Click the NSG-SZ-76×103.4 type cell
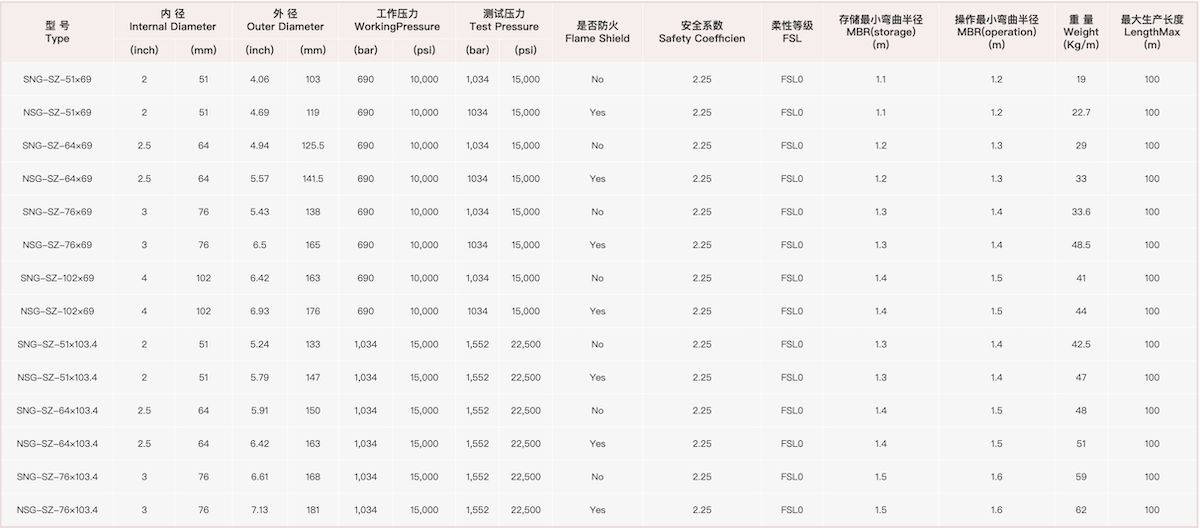Image resolution: width=1200 pixels, height=528 pixels. coord(57,510)
